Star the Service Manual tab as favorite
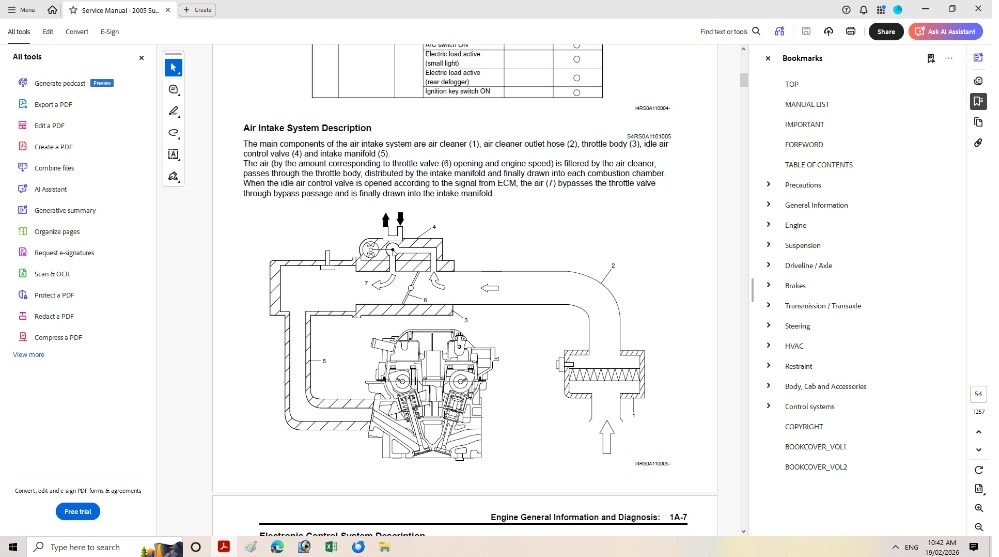 [73, 9]
